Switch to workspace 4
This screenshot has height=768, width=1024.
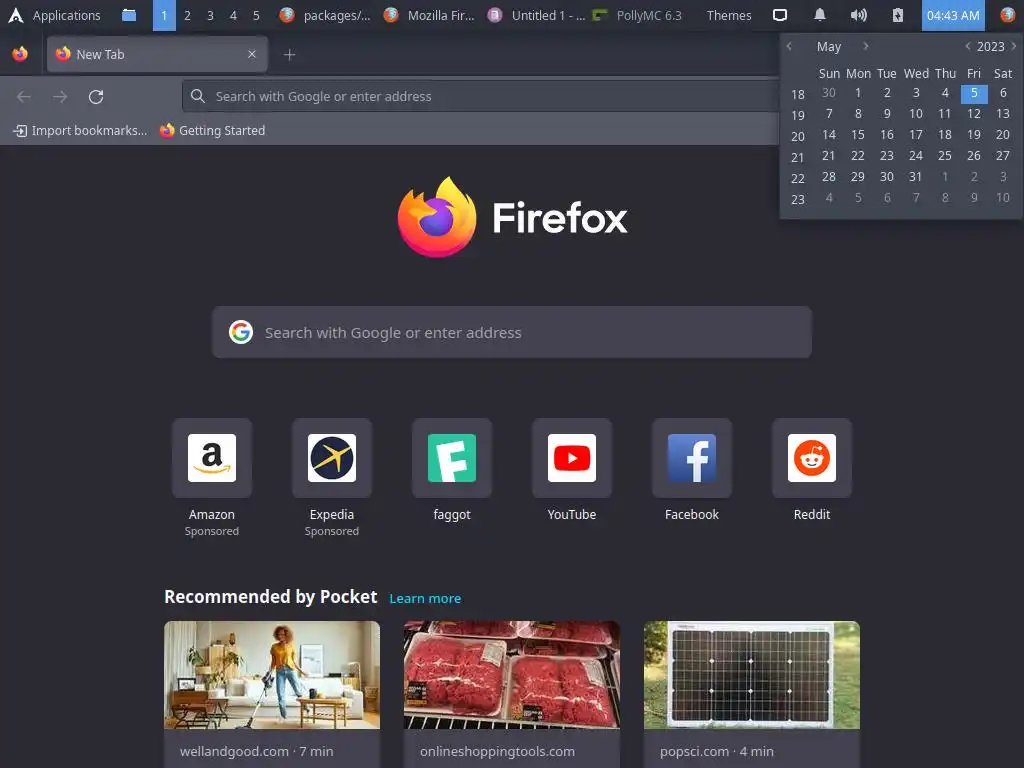[x=233, y=15]
